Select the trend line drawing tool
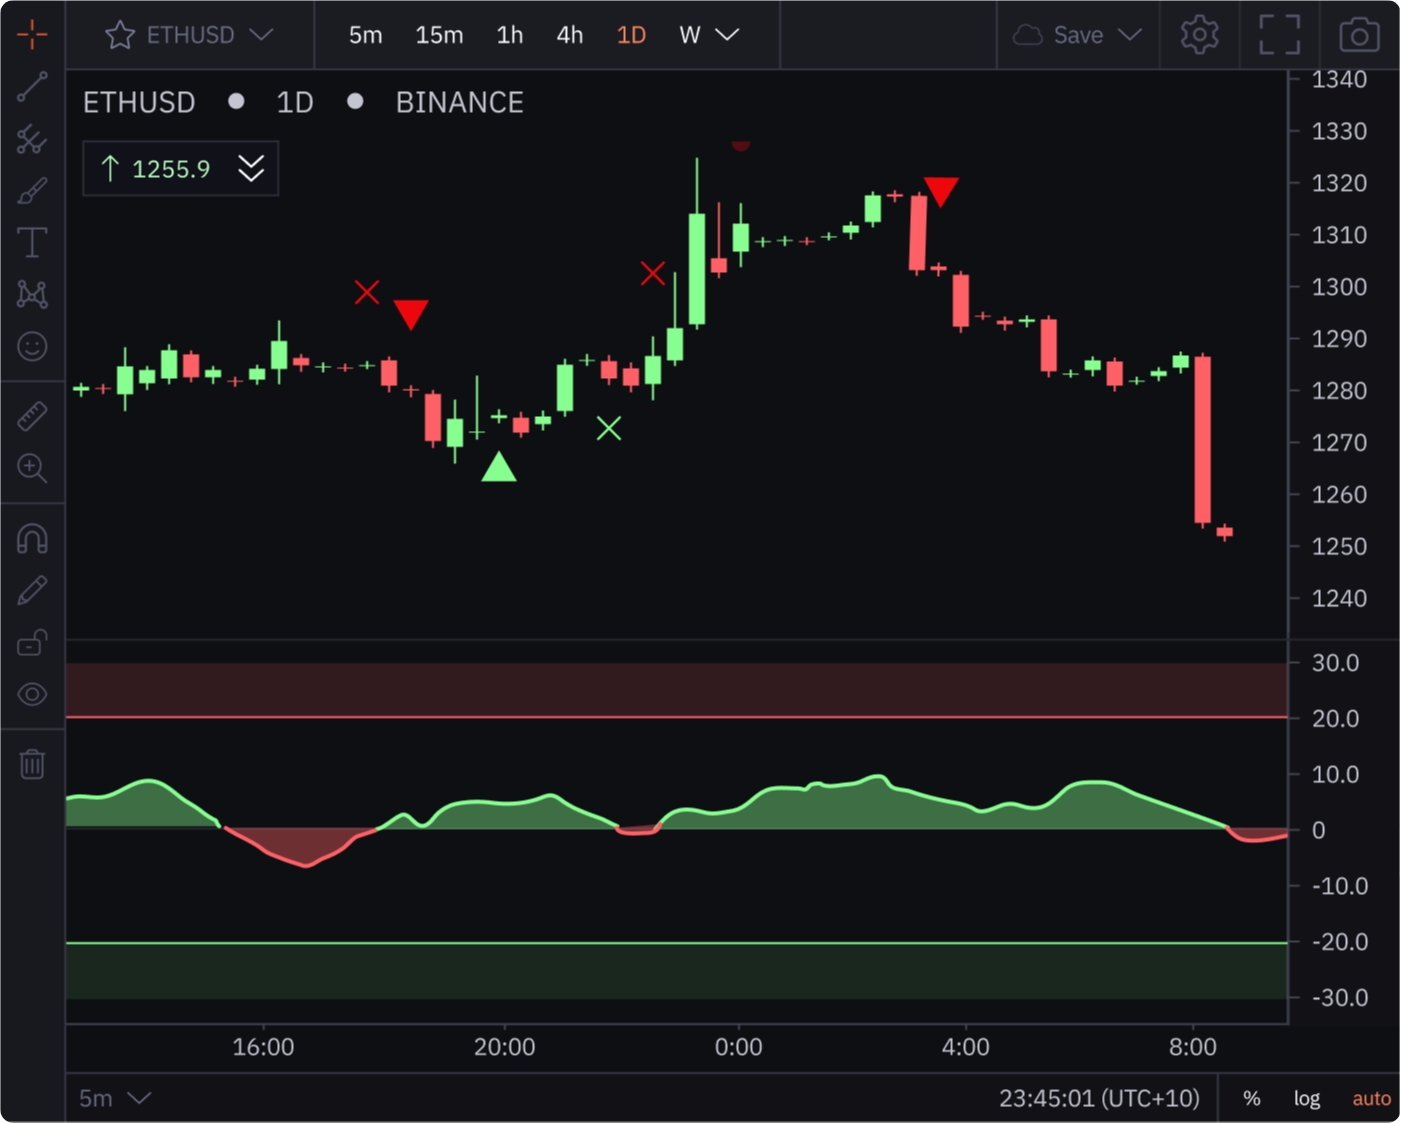The image size is (1401, 1123). (x=32, y=87)
